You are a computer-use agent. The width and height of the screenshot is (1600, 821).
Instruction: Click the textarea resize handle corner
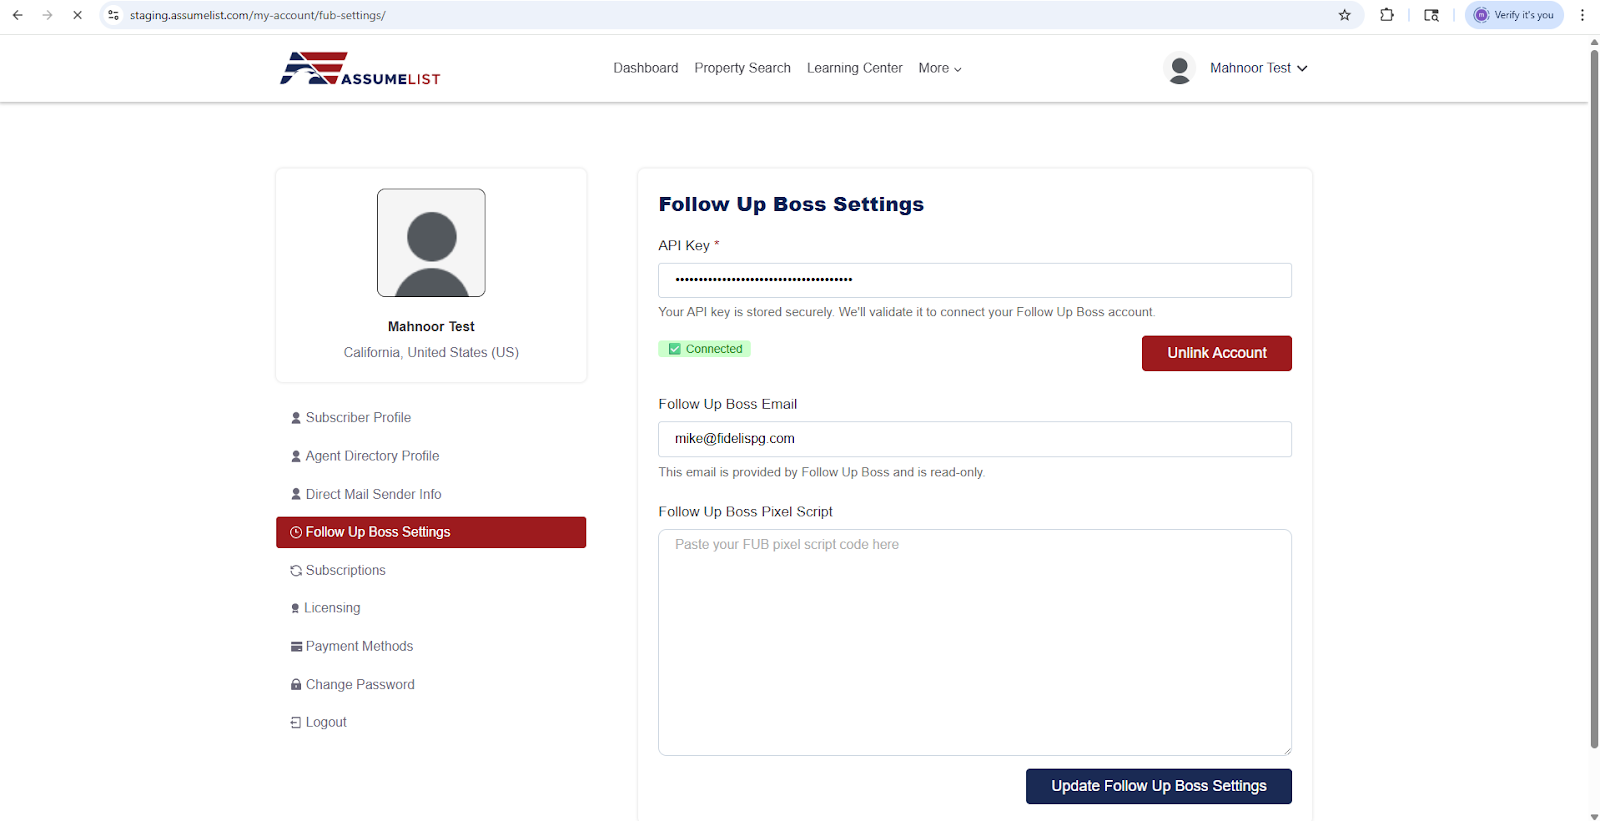coord(1286,750)
